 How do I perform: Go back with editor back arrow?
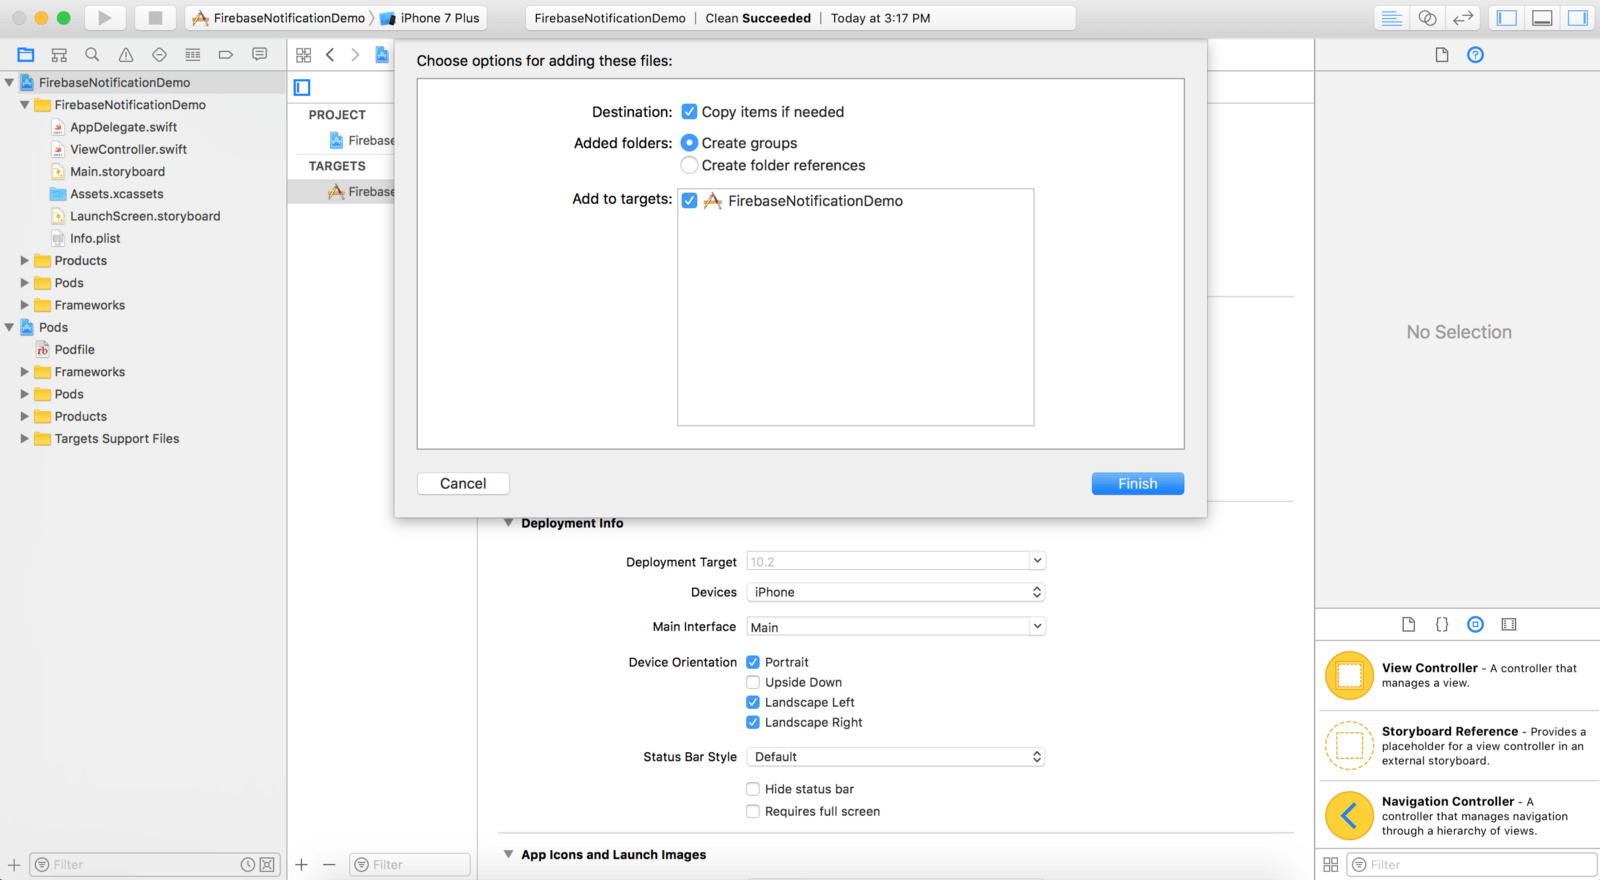coord(330,55)
